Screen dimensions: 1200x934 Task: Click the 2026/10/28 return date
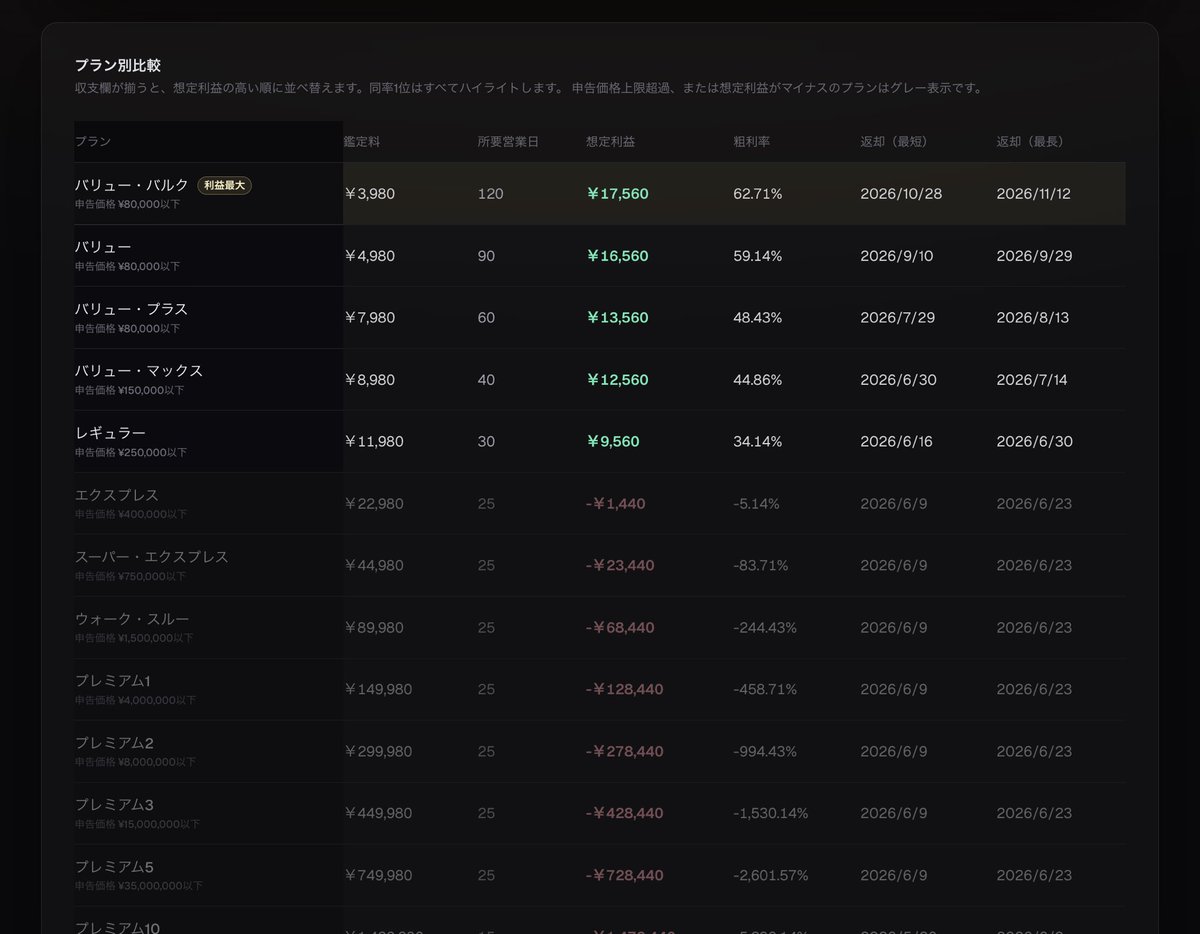(901, 194)
